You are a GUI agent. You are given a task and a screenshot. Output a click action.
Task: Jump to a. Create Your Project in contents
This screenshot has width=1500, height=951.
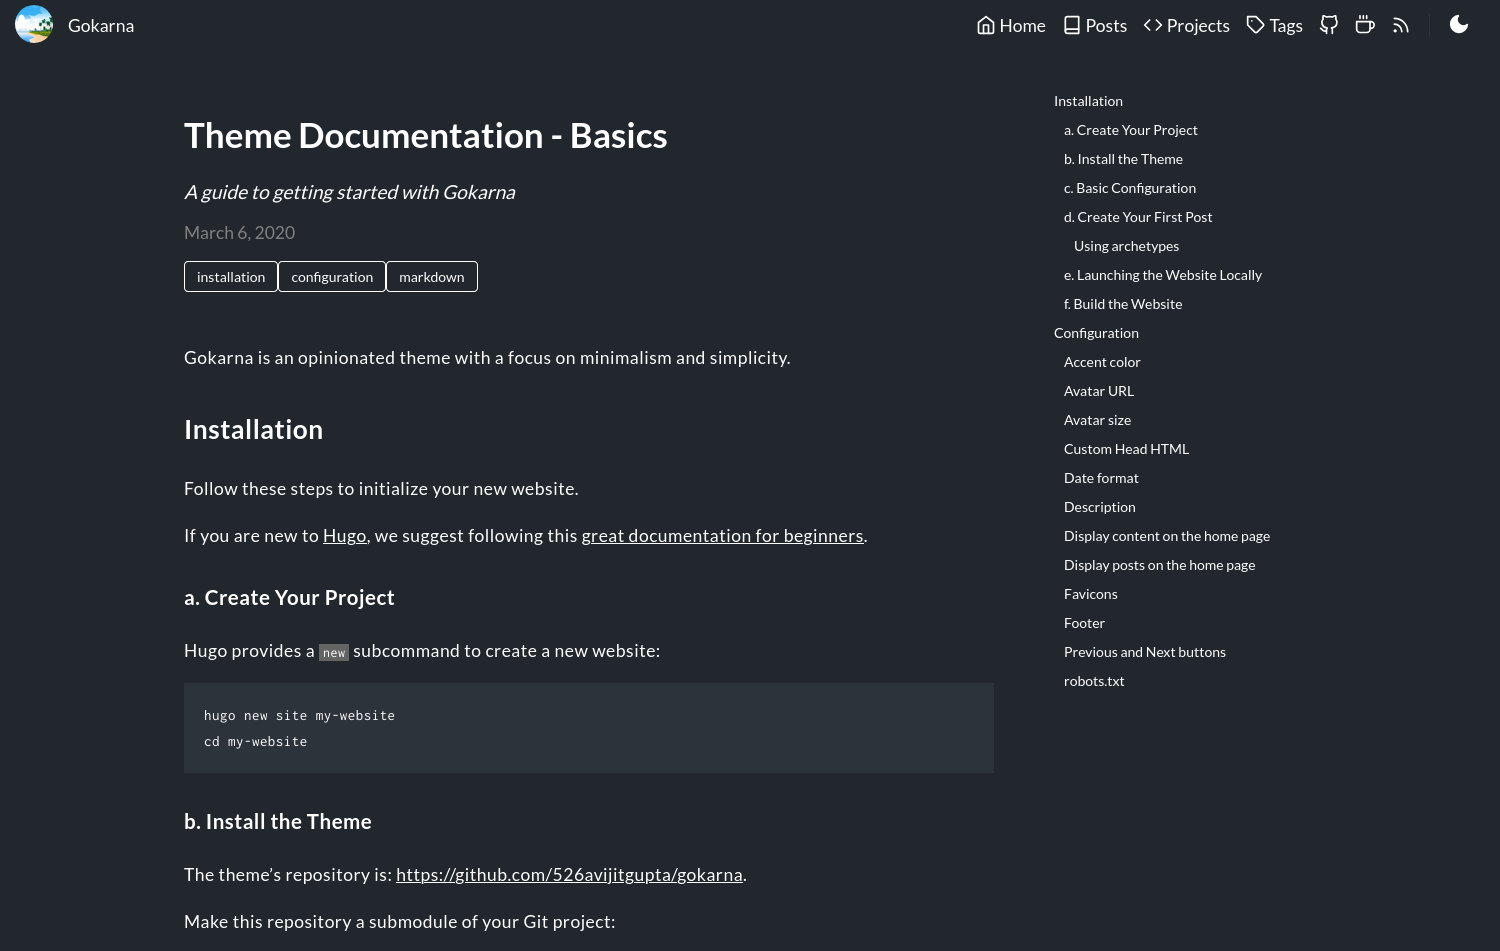1130,130
